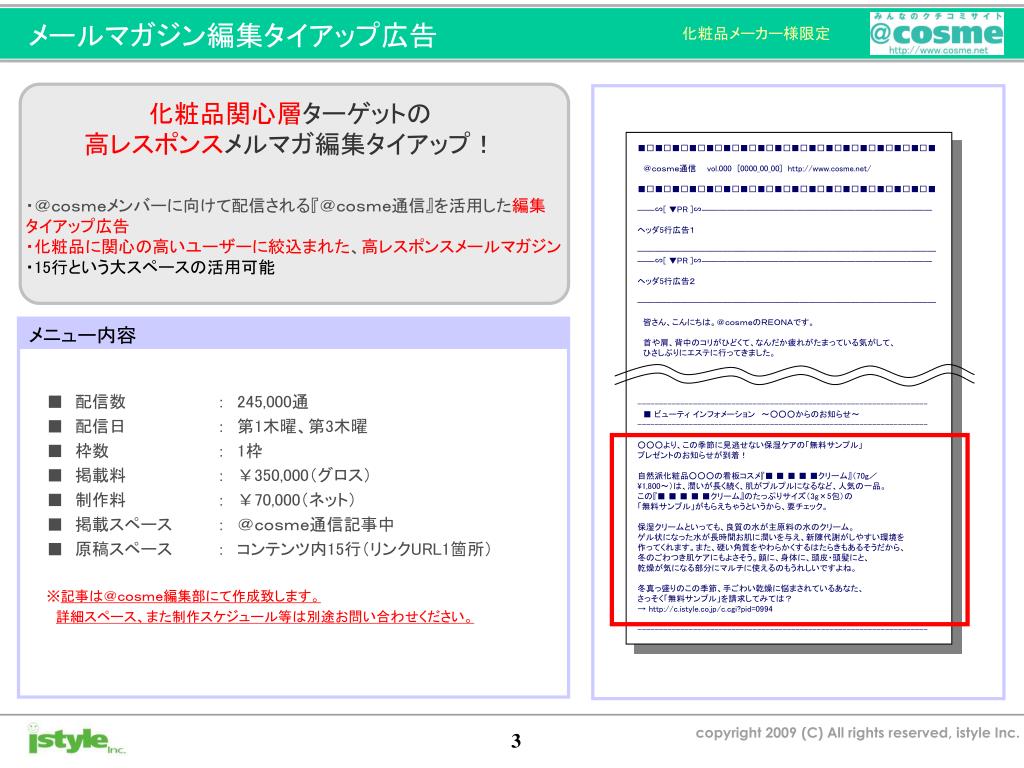Select the value コンテンツ内15行（リンクURL1箇所）
Screen dimensions: 1024x768
coord(363,549)
